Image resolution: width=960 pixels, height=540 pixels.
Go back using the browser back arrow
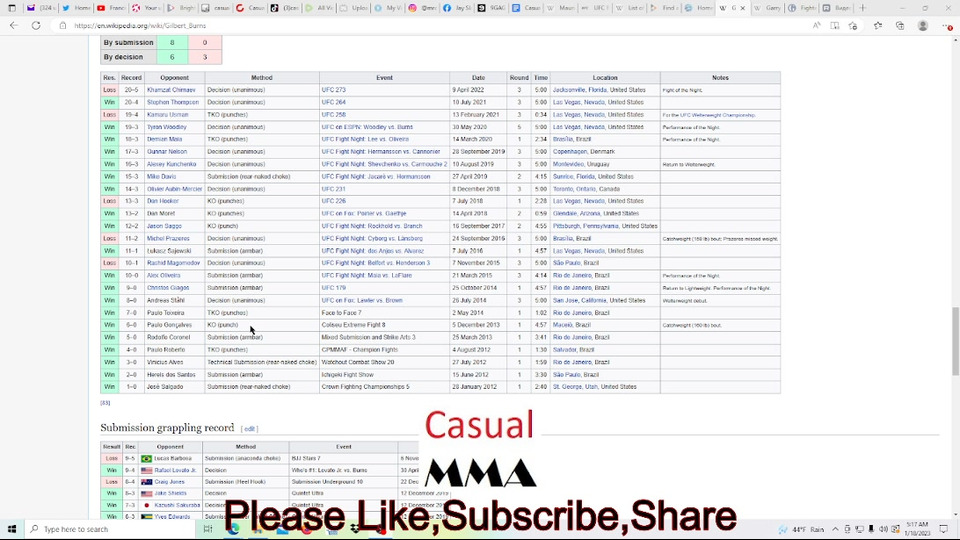14,26
